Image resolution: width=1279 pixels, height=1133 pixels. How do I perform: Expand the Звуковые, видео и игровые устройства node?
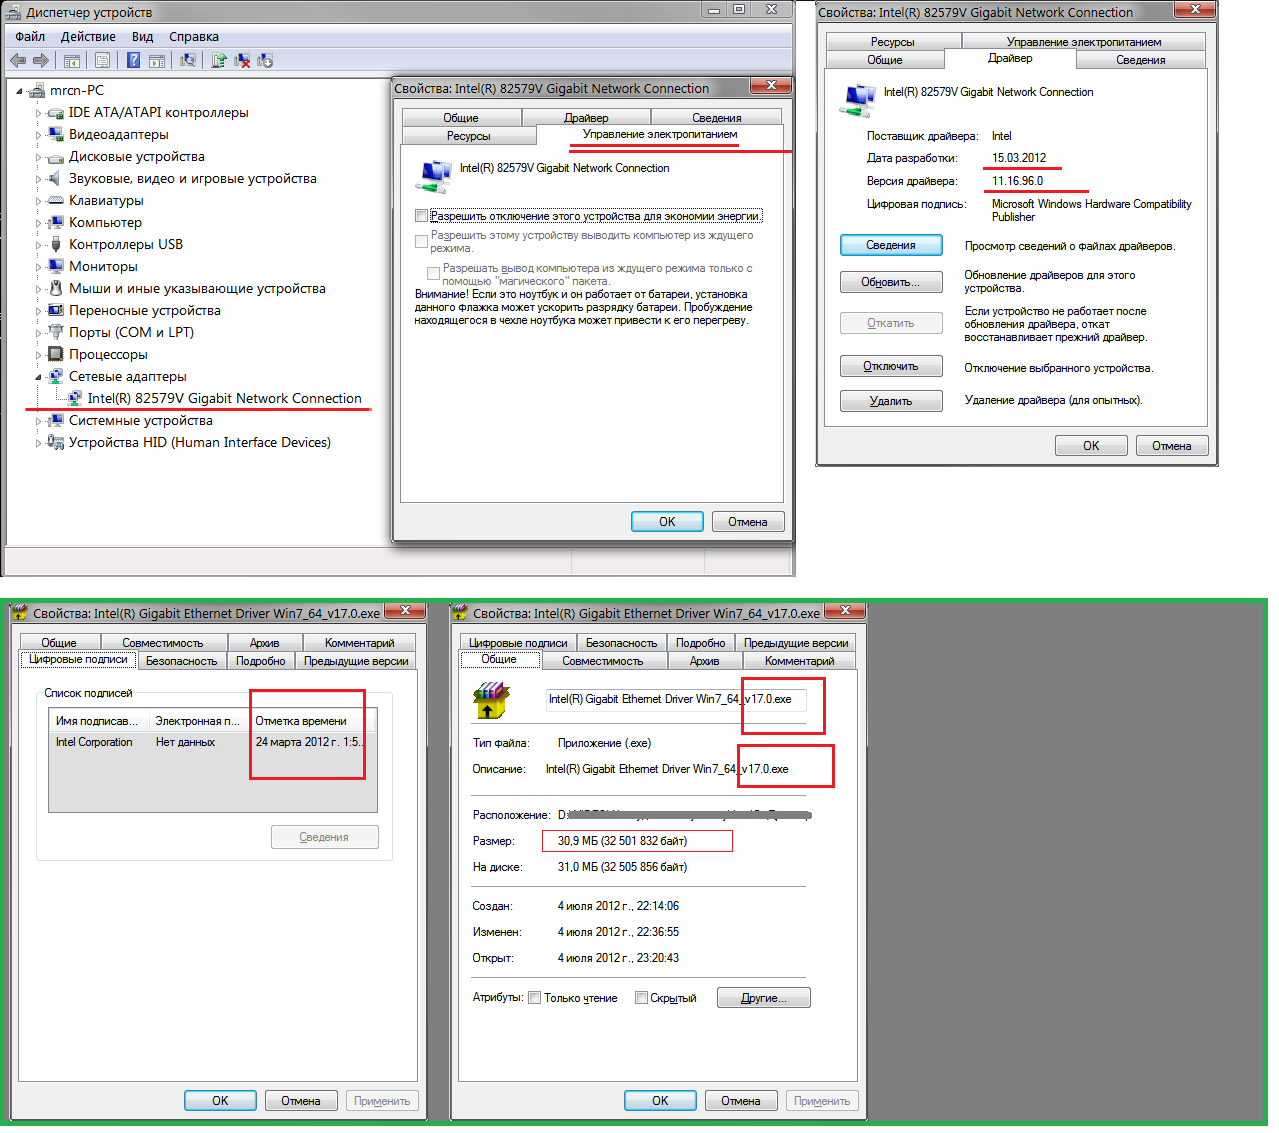tap(39, 179)
